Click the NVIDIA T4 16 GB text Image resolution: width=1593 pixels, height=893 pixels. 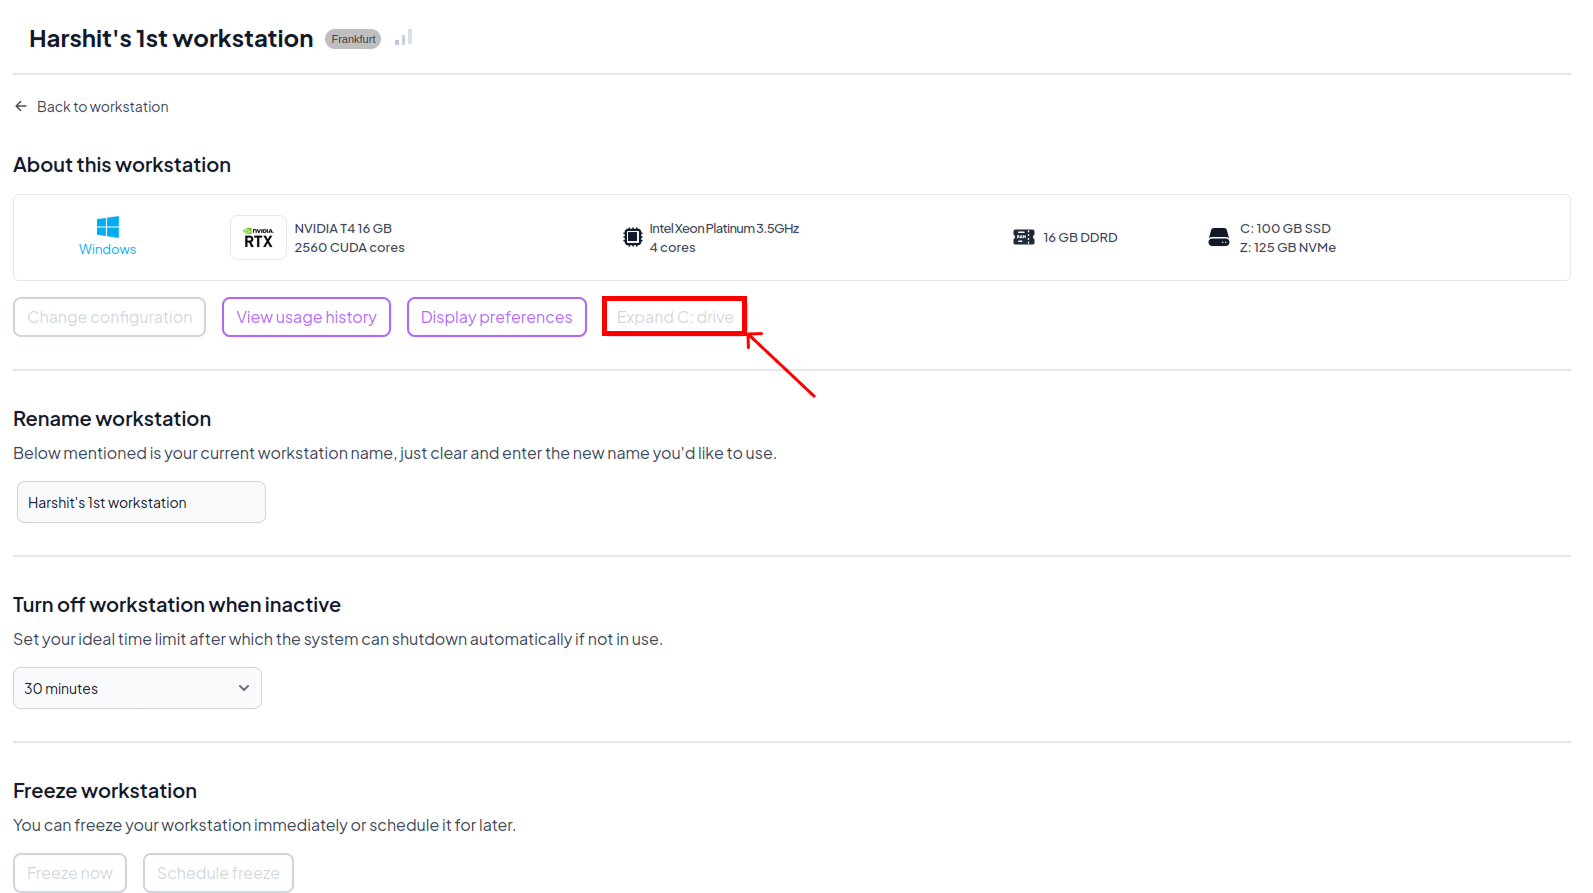coord(343,228)
